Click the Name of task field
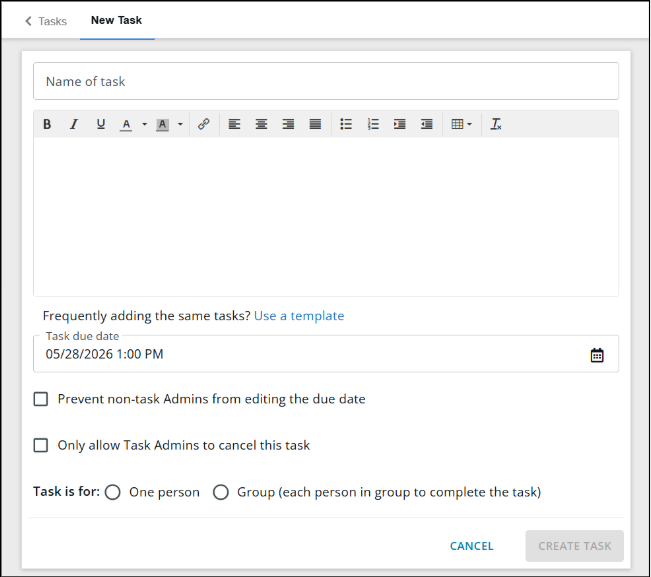The width and height of the screenshot is (651, 577). pyautogui.click(x=326, y=81)
